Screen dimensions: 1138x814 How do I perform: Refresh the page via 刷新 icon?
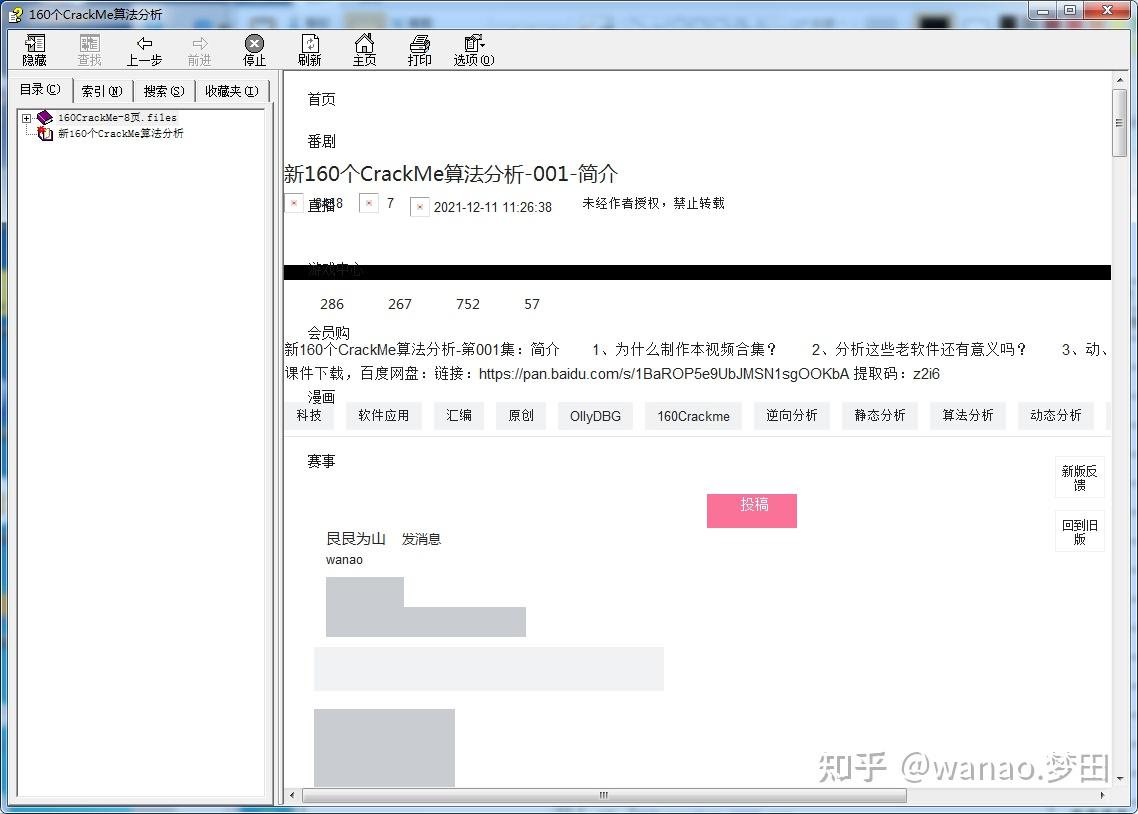[x=310, y=48]
